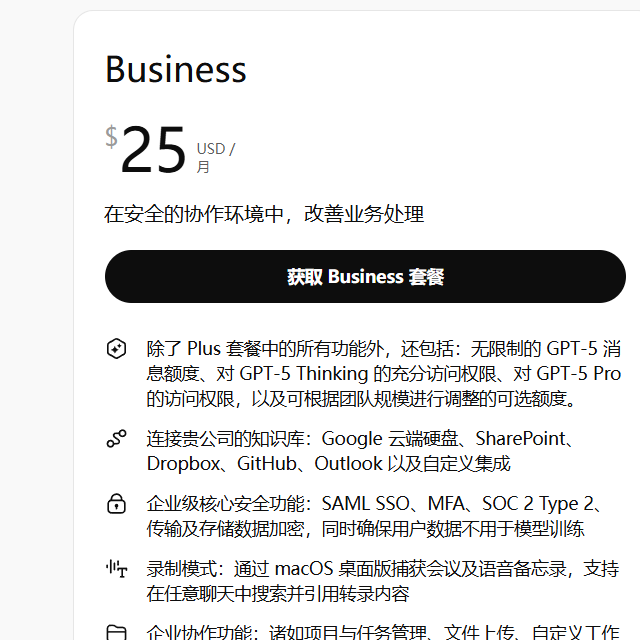Click the tagline 在安全的协作环境中，改善业务处理
This screenshot has height=640, width=640.
tap(264, 214)
